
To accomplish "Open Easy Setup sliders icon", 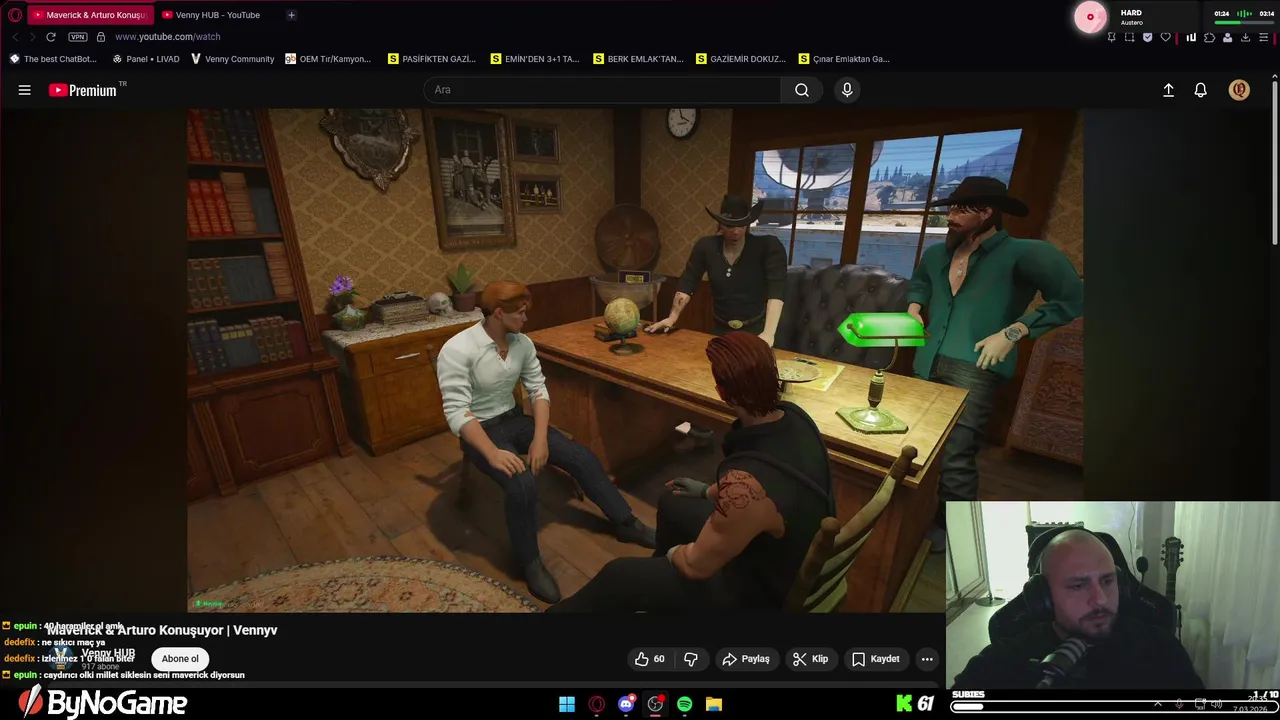I will click(1265, 37).
